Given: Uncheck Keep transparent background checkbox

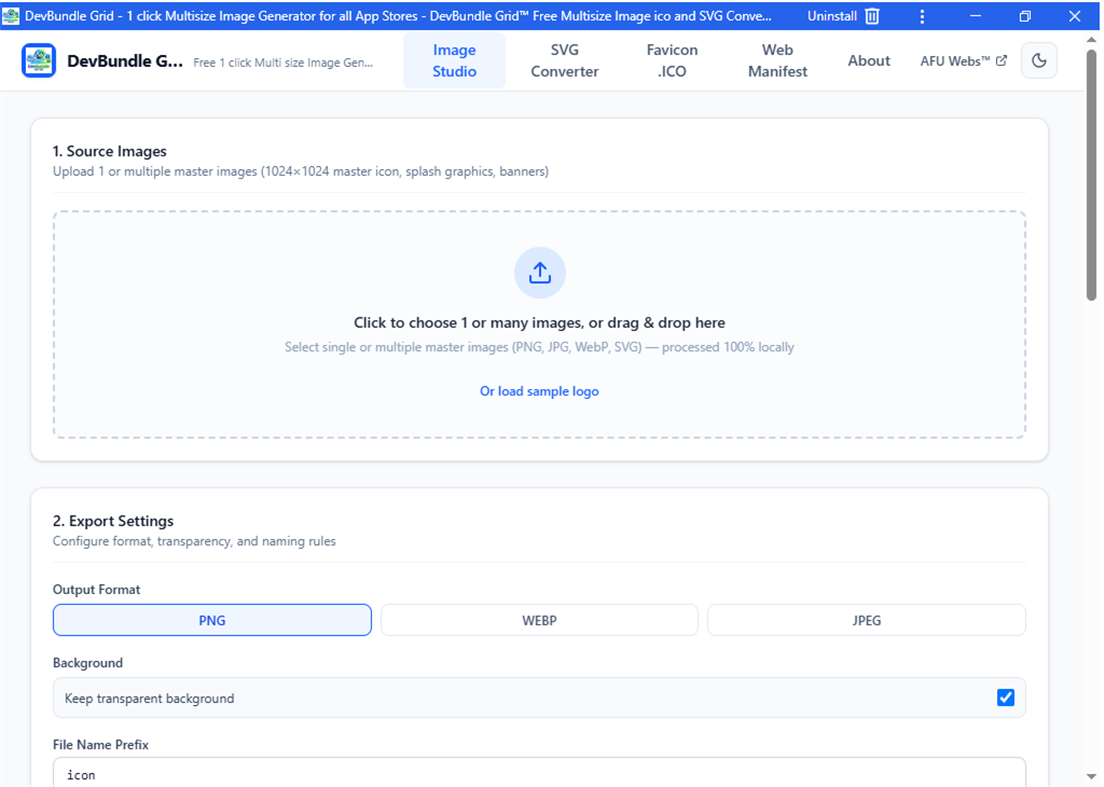Looking at the screenshot, I should (x=1005, y=698).
